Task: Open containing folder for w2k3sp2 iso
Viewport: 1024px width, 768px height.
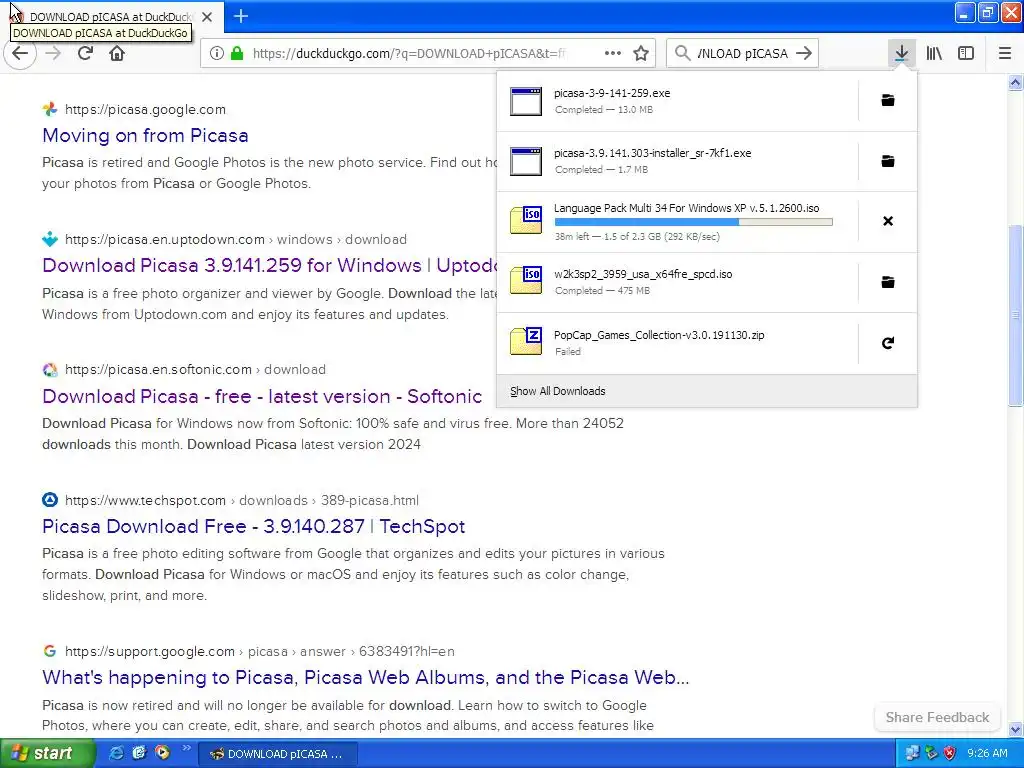Action: tap(888, 282)
